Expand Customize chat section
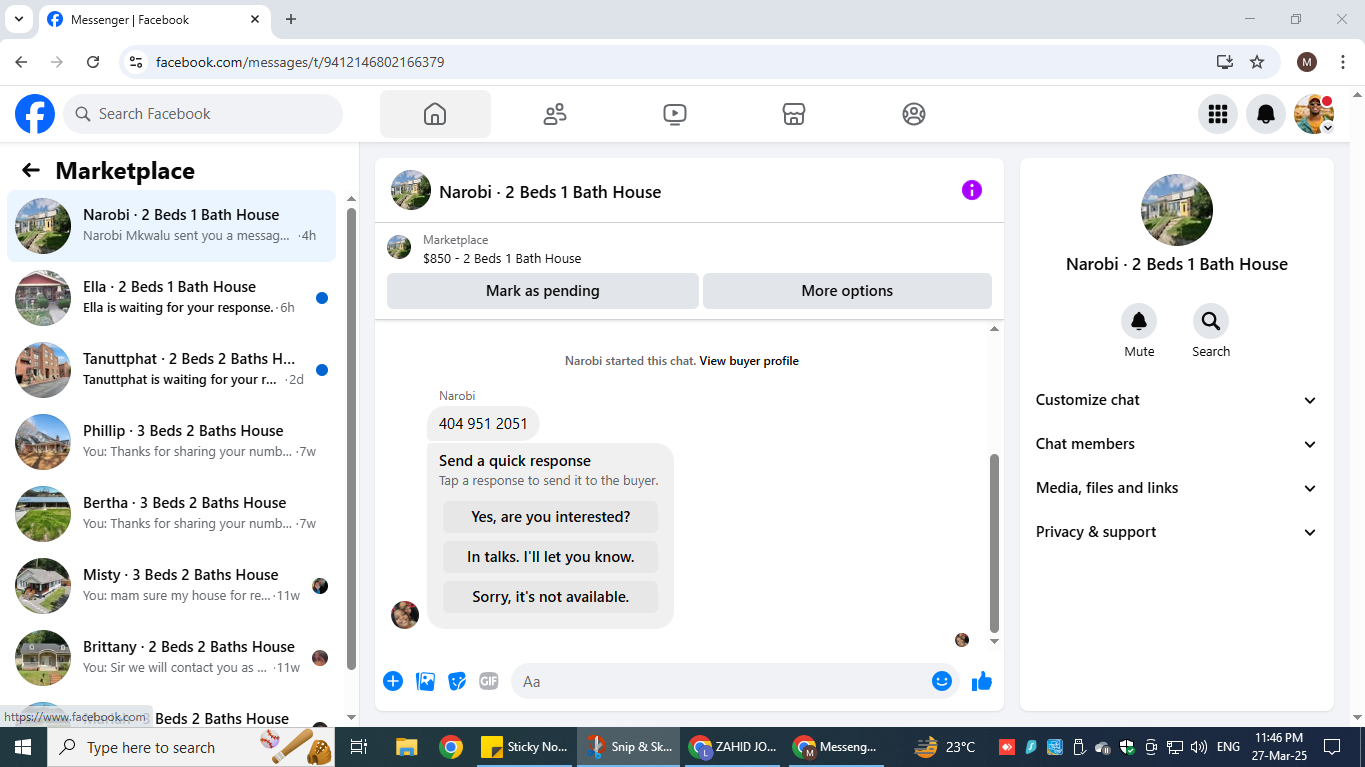This screenshot has width=1365, height=767. coord(1176,400)
